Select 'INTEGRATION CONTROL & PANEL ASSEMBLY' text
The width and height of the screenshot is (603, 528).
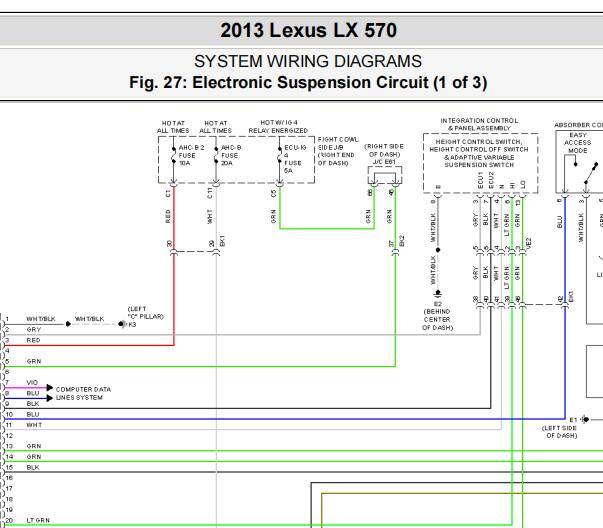click(479, 124)
